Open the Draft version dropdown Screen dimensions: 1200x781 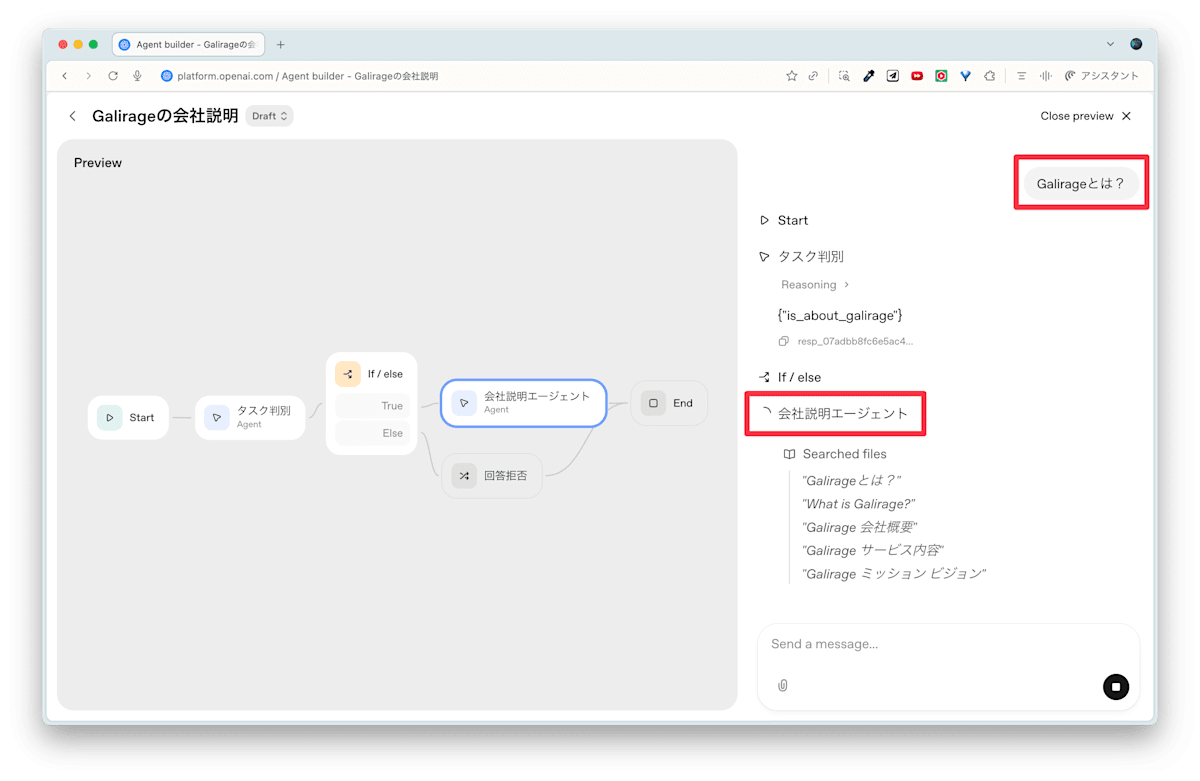pyautogui.click(x=269, y=116)
